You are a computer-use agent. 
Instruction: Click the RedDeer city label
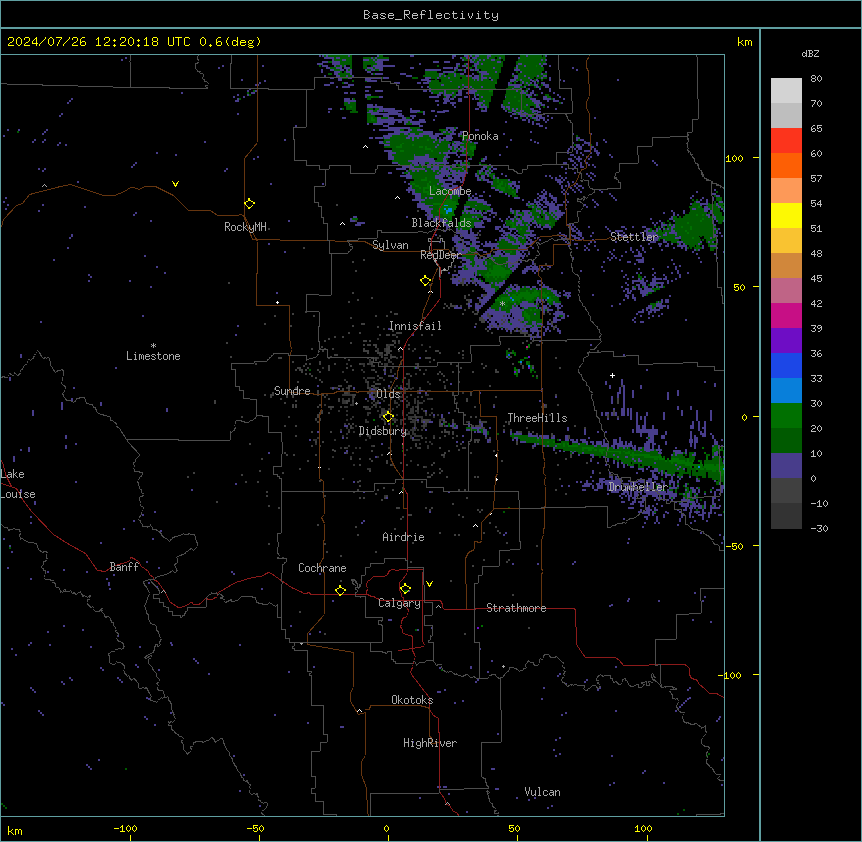pos(440,255)
